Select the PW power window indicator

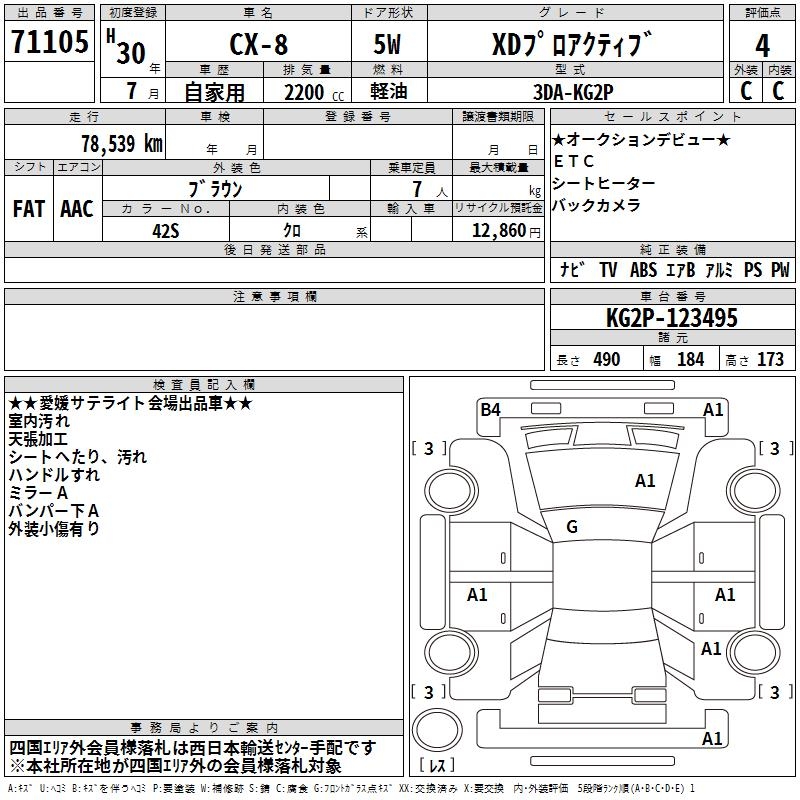coord(780,269)
